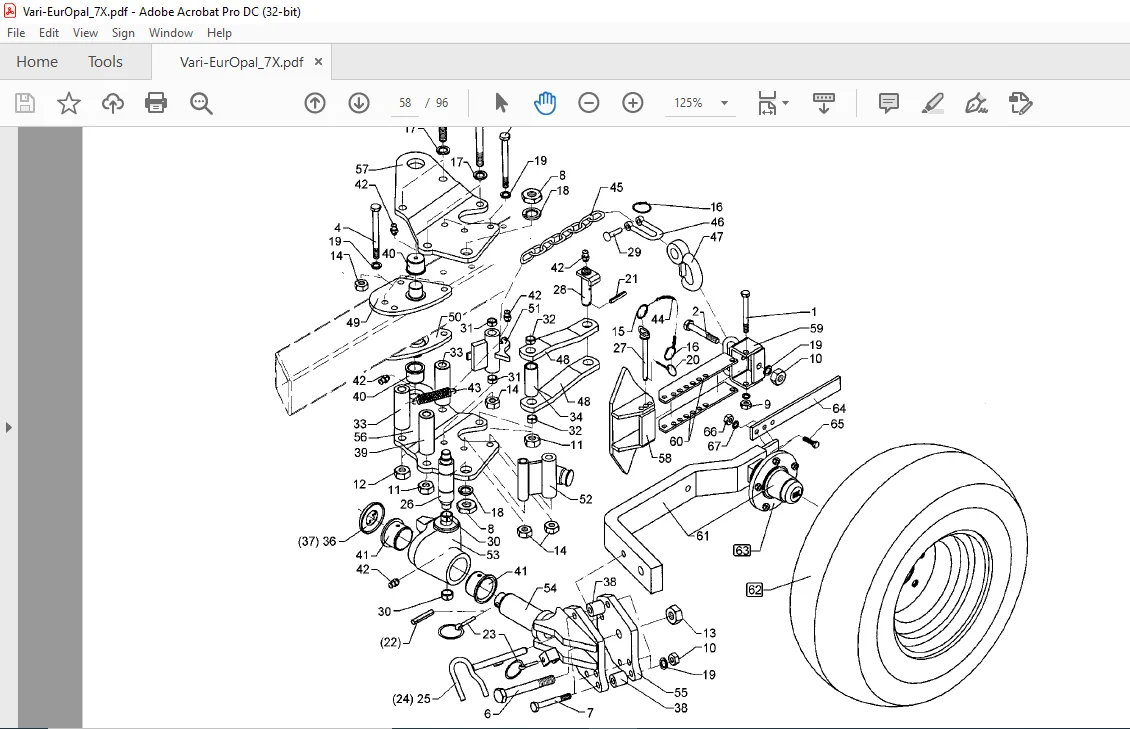
Task: Click part label (24) 25
Action: pos(411,699)
